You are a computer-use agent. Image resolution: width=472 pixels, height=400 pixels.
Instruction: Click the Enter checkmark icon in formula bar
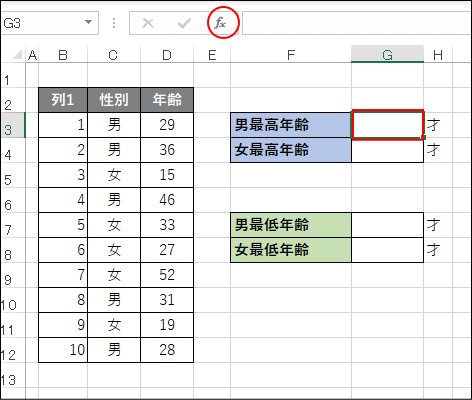pos(184,23)
